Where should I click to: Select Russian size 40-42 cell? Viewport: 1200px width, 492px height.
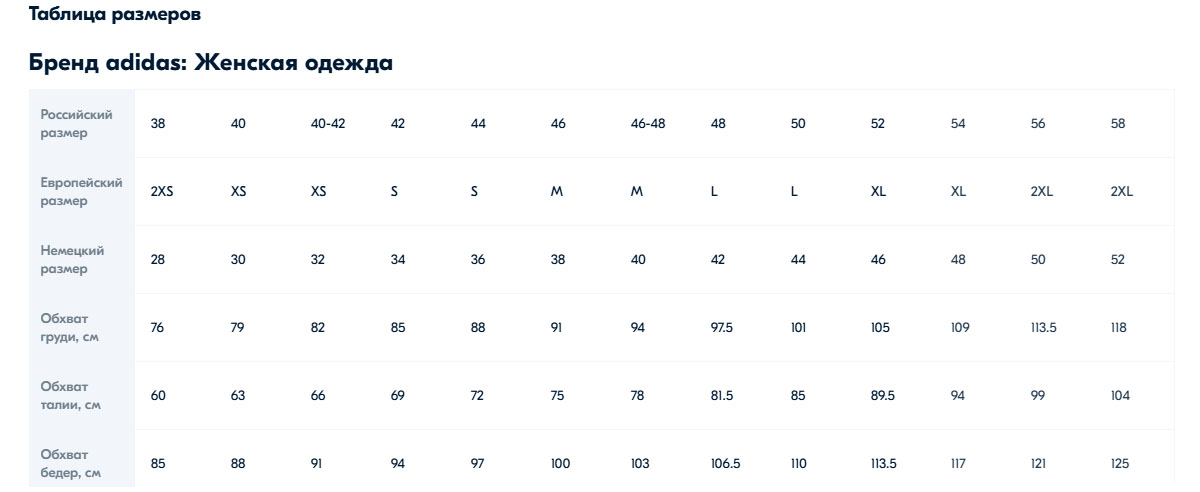[x=328, y=124]
